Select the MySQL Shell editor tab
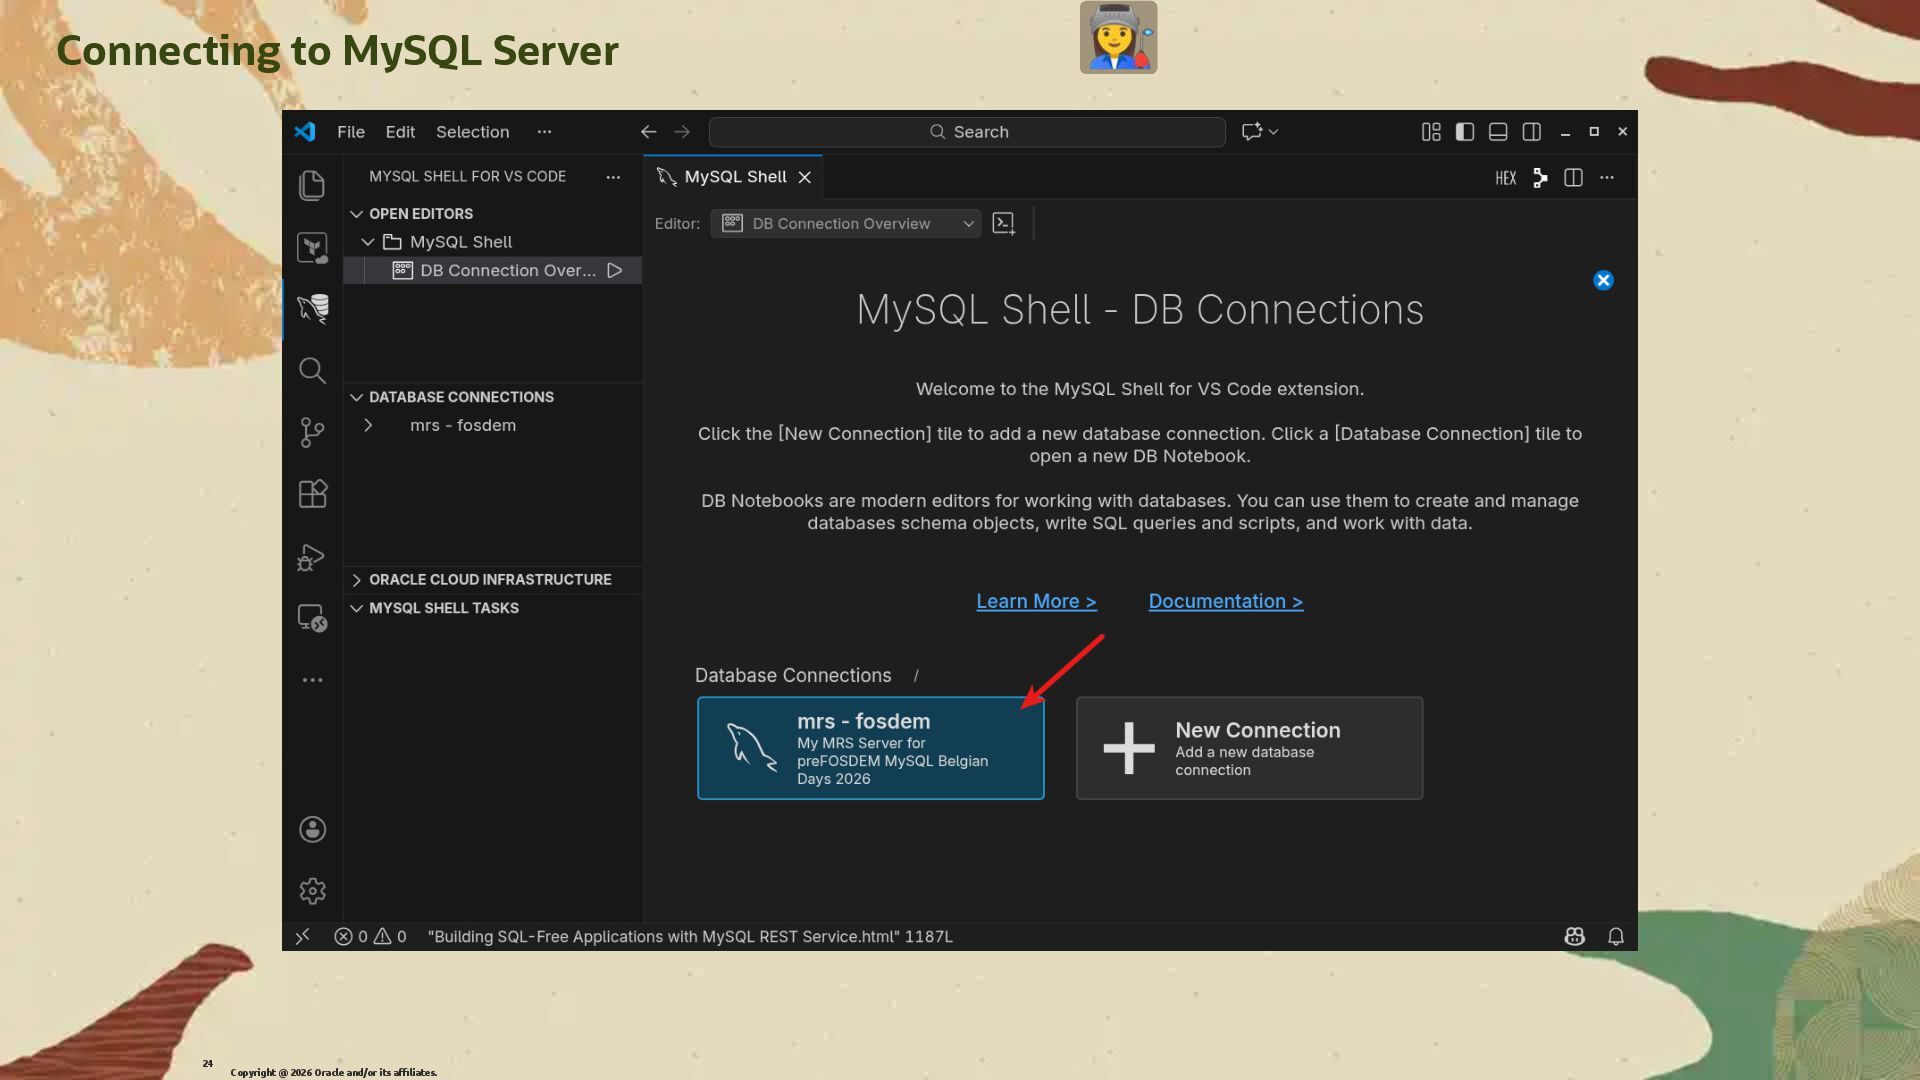This screenshot has height=1080, width=1920. (734, 177)
